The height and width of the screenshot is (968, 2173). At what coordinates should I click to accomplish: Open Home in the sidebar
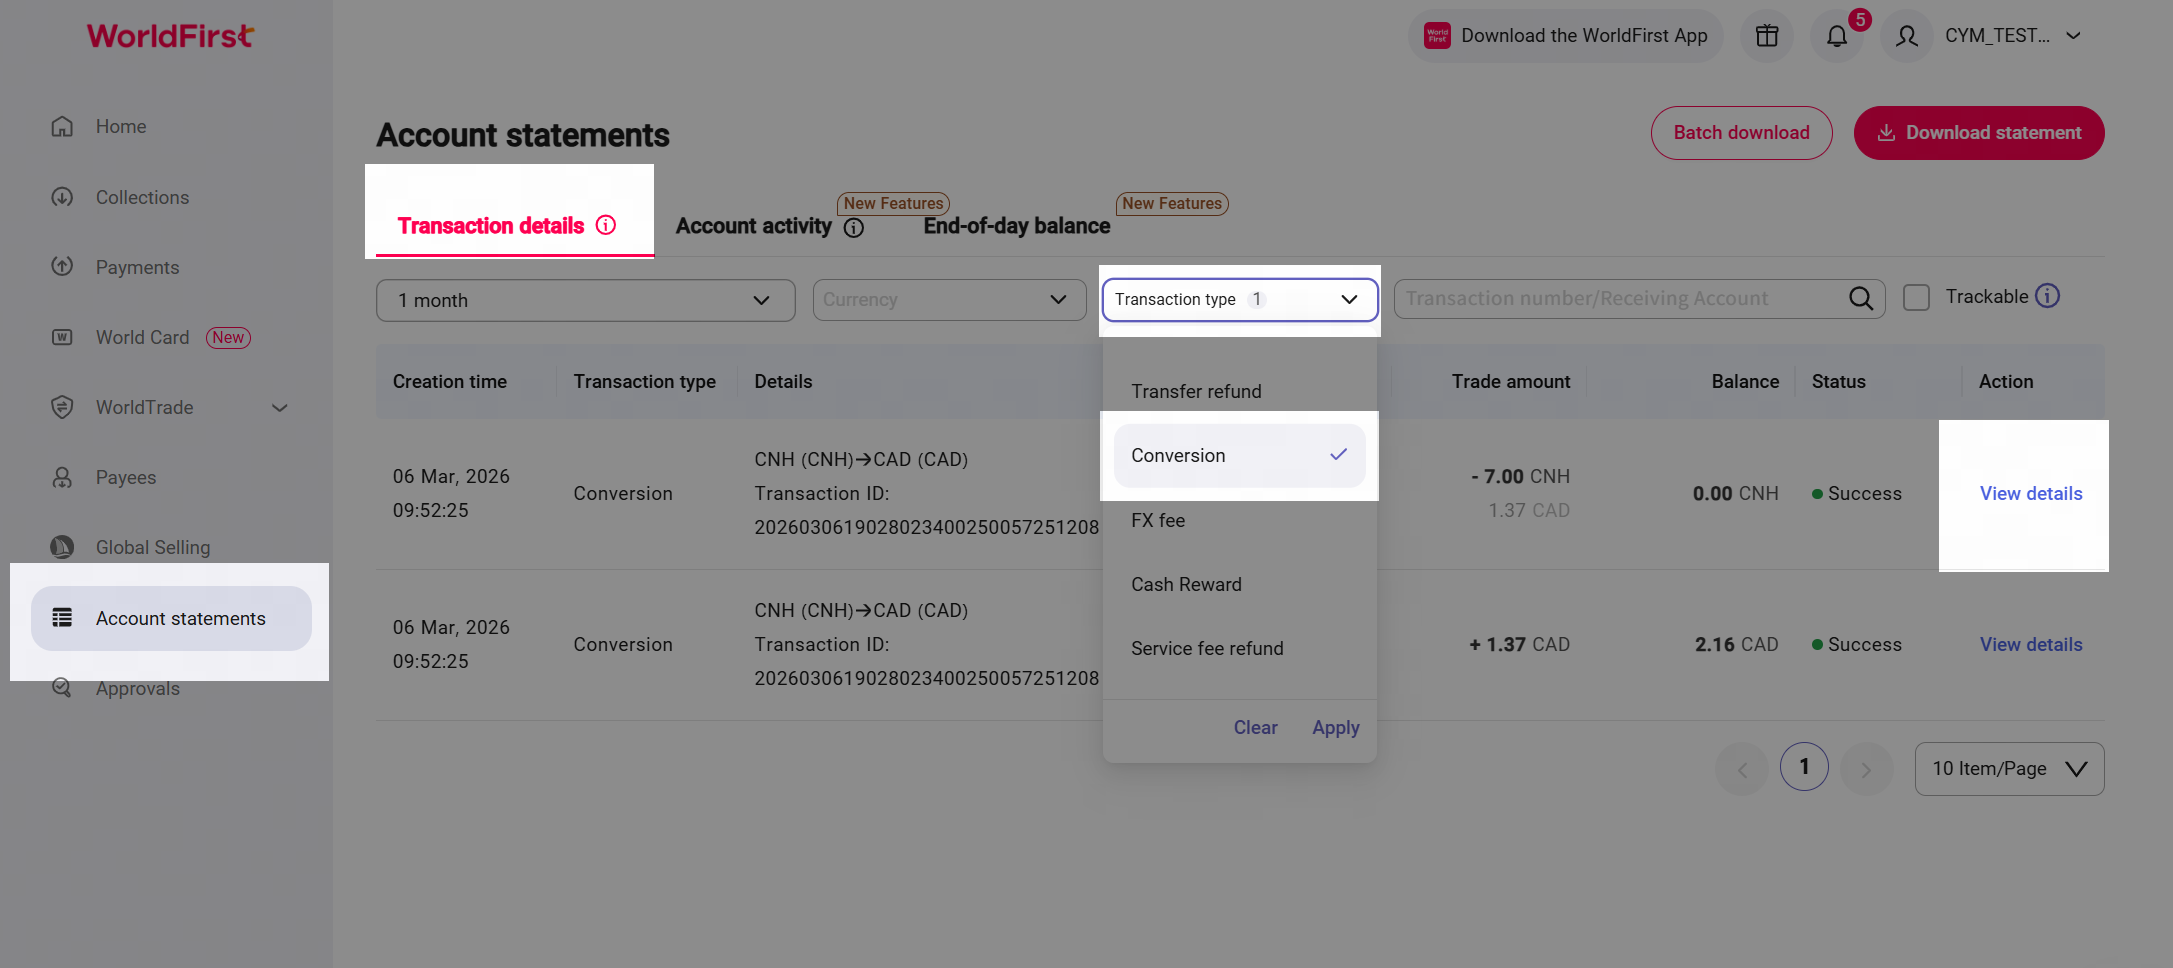point(121,127)
